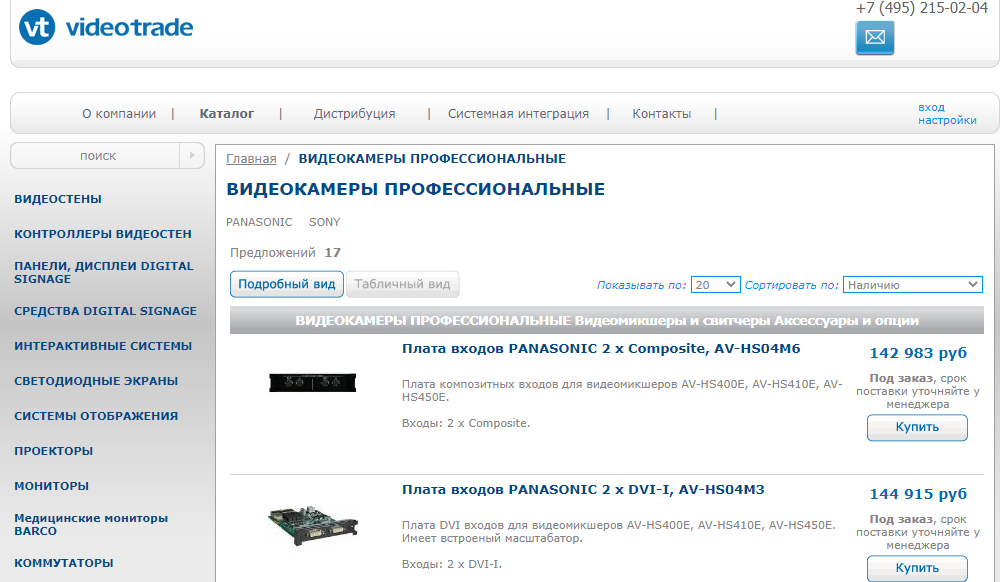Click text Входы: 2 x DVI-I.

pyautogui.click(x=452, y=564)
